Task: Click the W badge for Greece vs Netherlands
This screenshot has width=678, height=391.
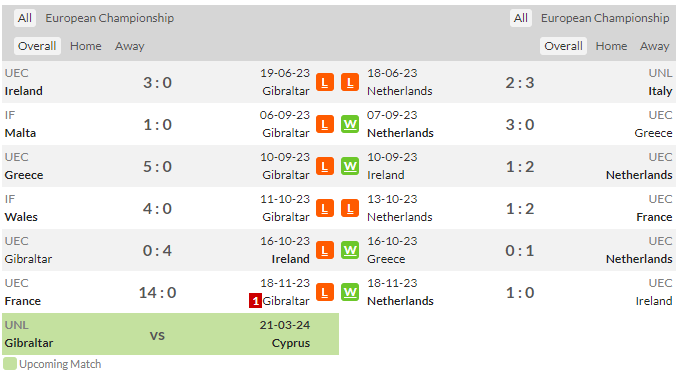Action: 350,250
